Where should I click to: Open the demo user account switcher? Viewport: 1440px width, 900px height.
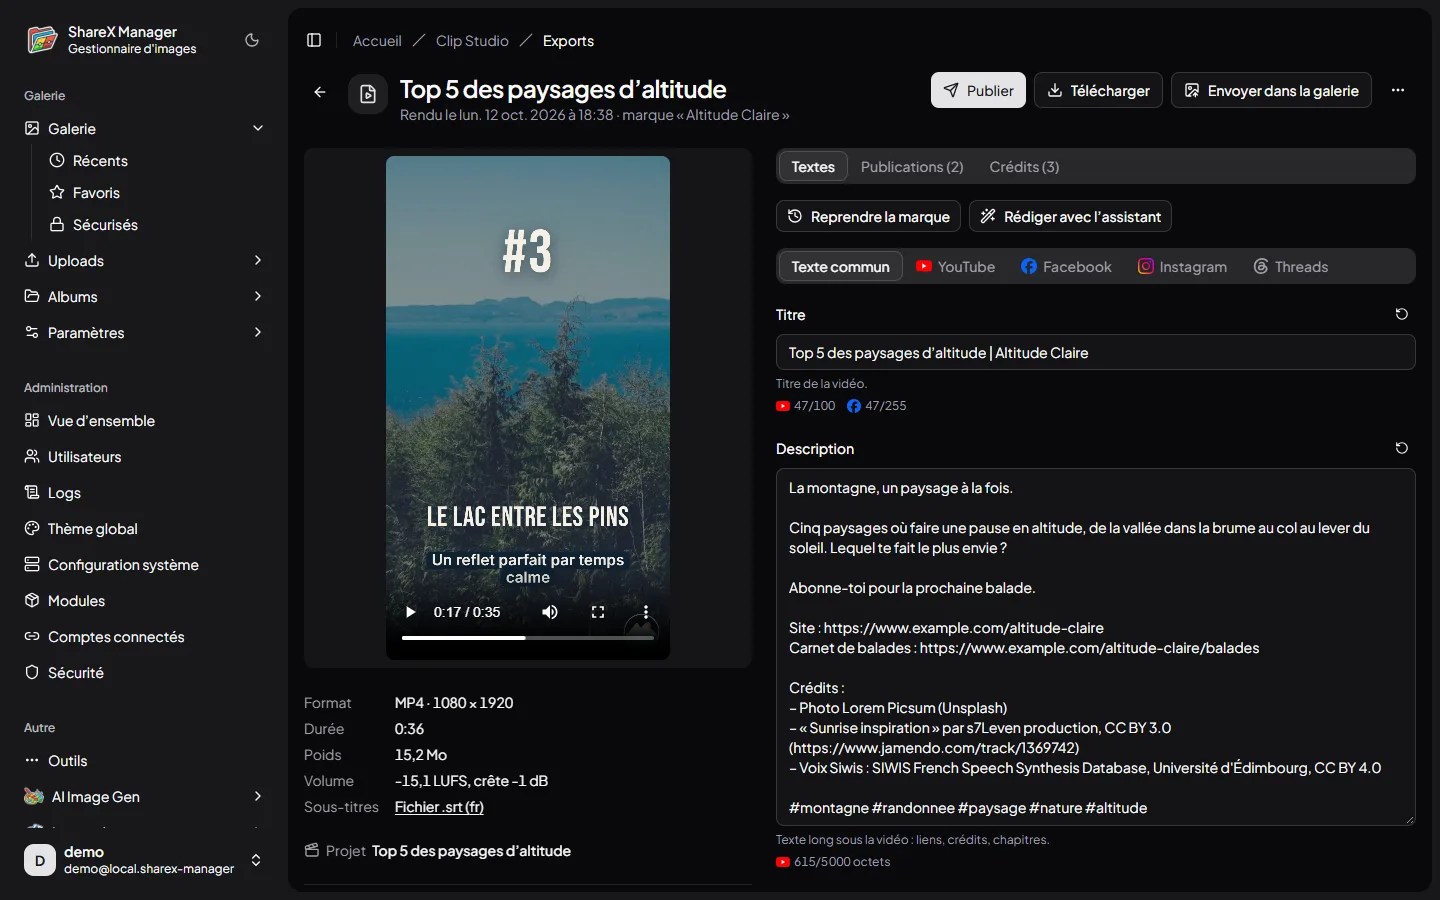[x=144, y=860]
